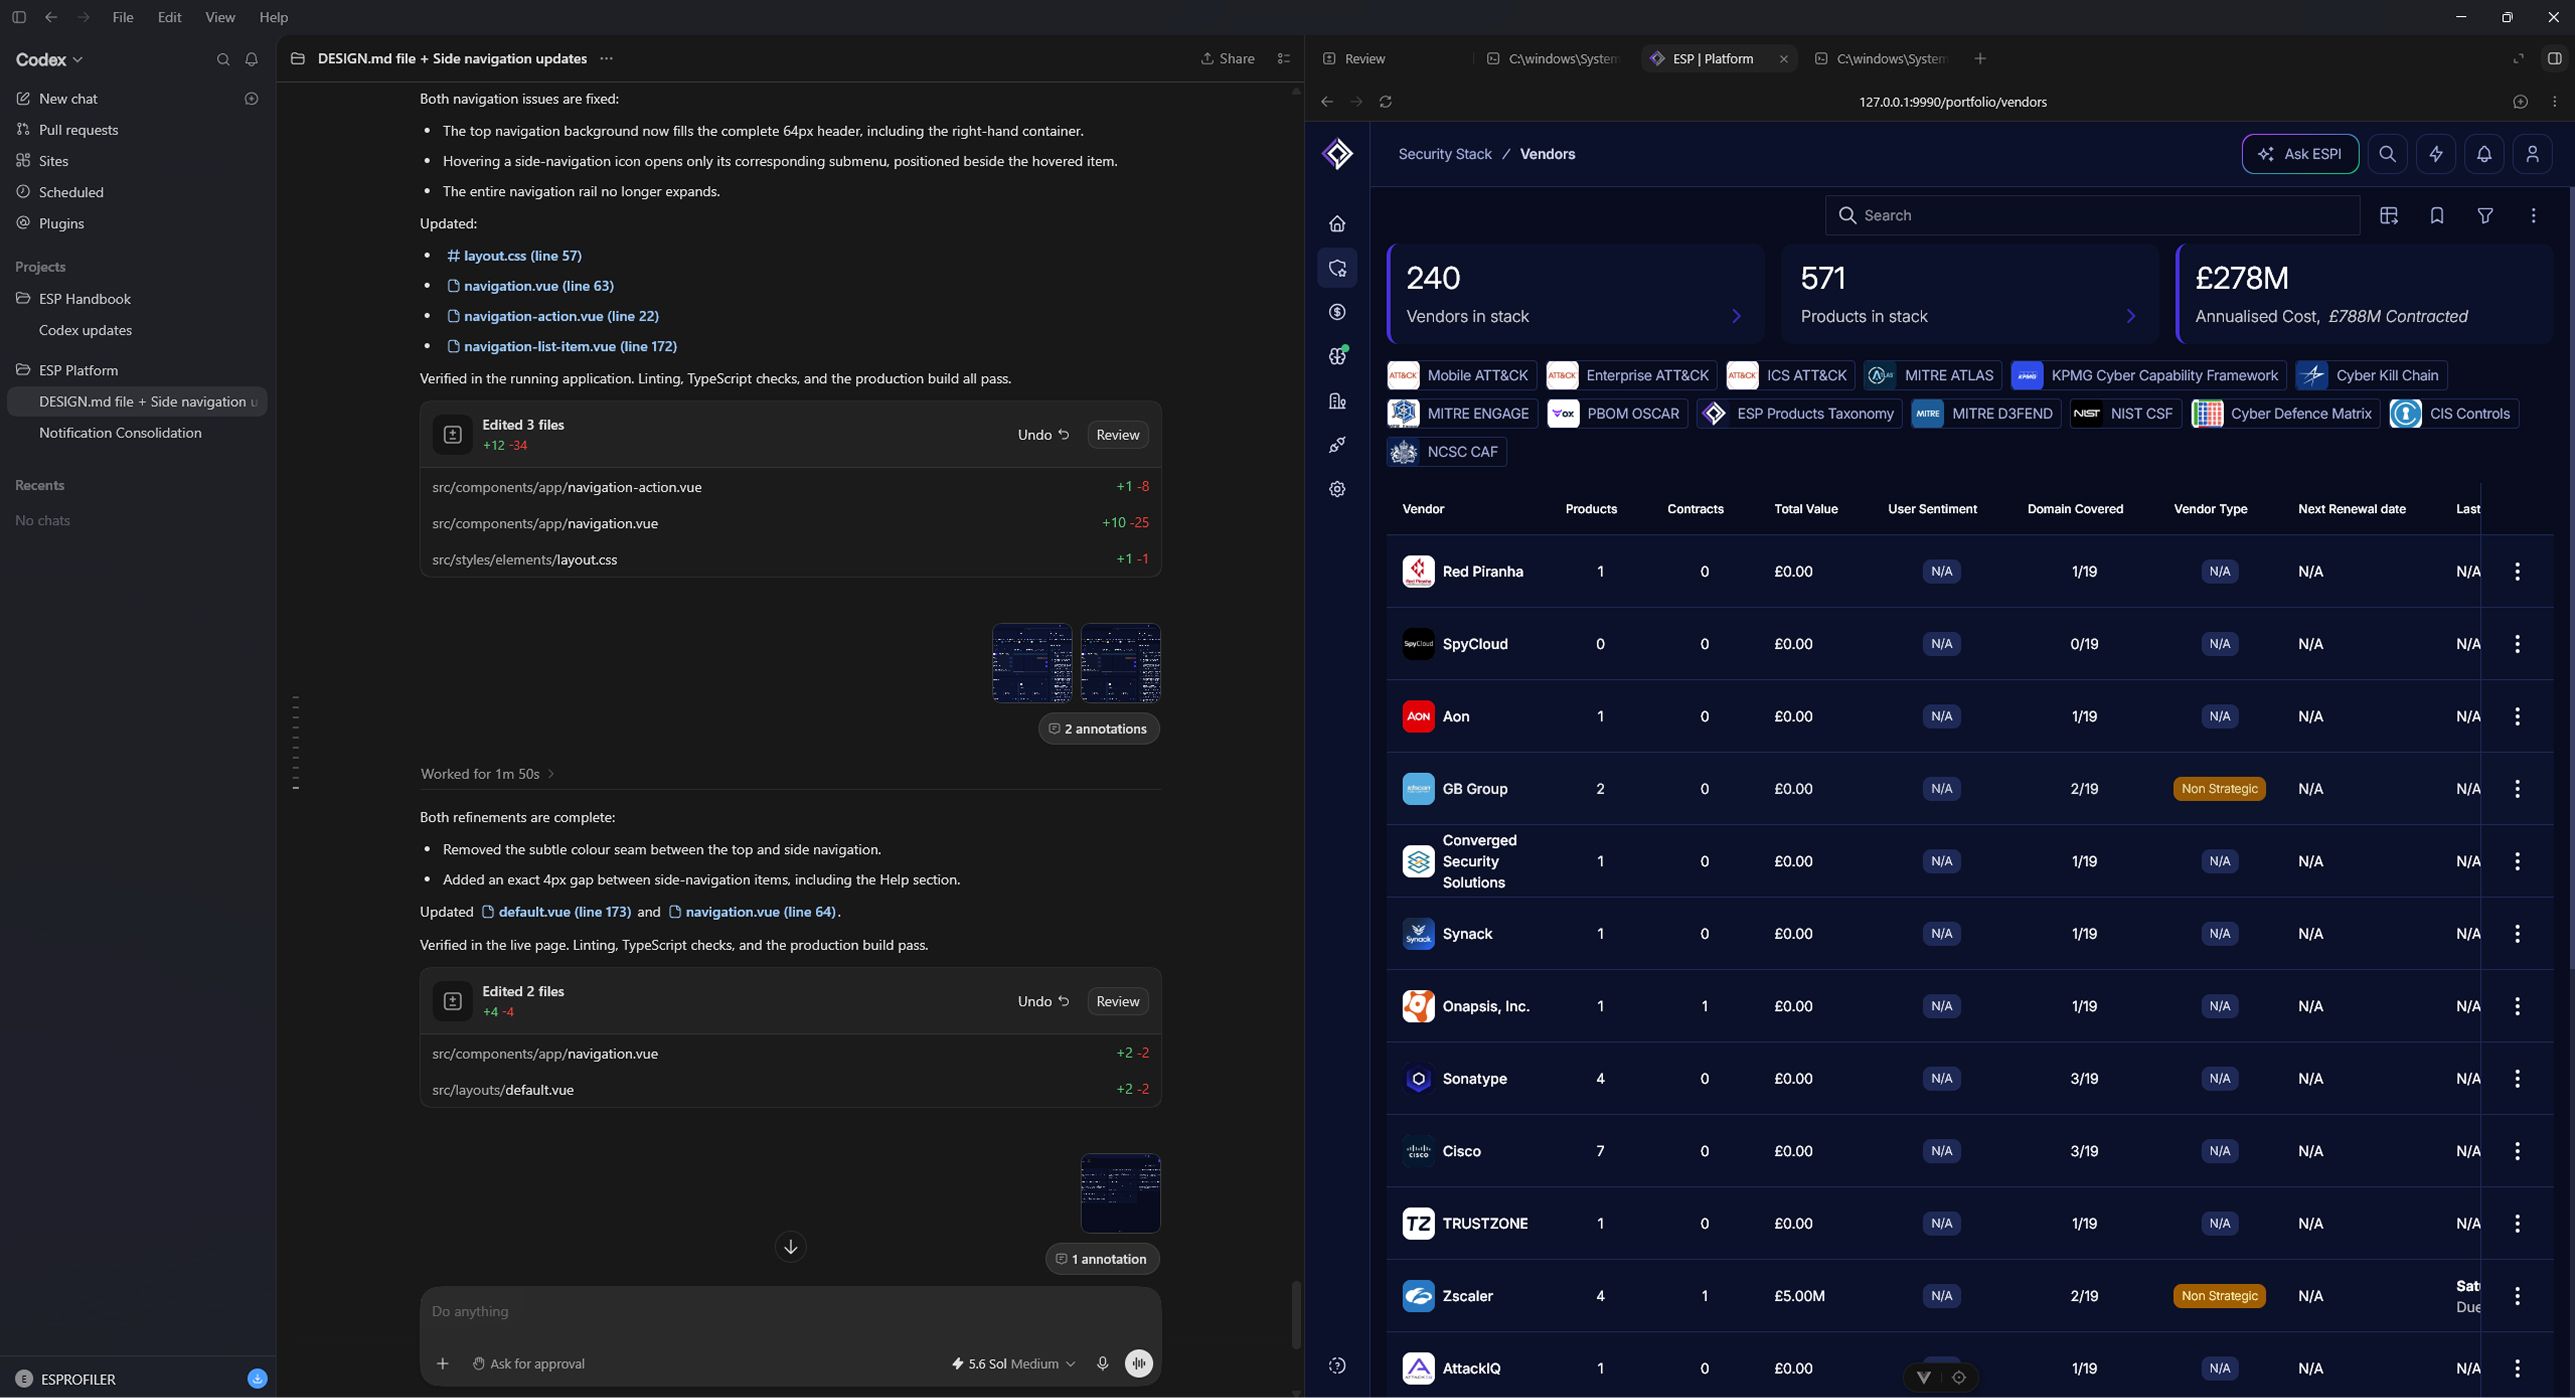Image resolution: width=2575 pixels, height=1398 pixels.
Task: Click Security Stack breadcrumb
Action: point(1444,154)
